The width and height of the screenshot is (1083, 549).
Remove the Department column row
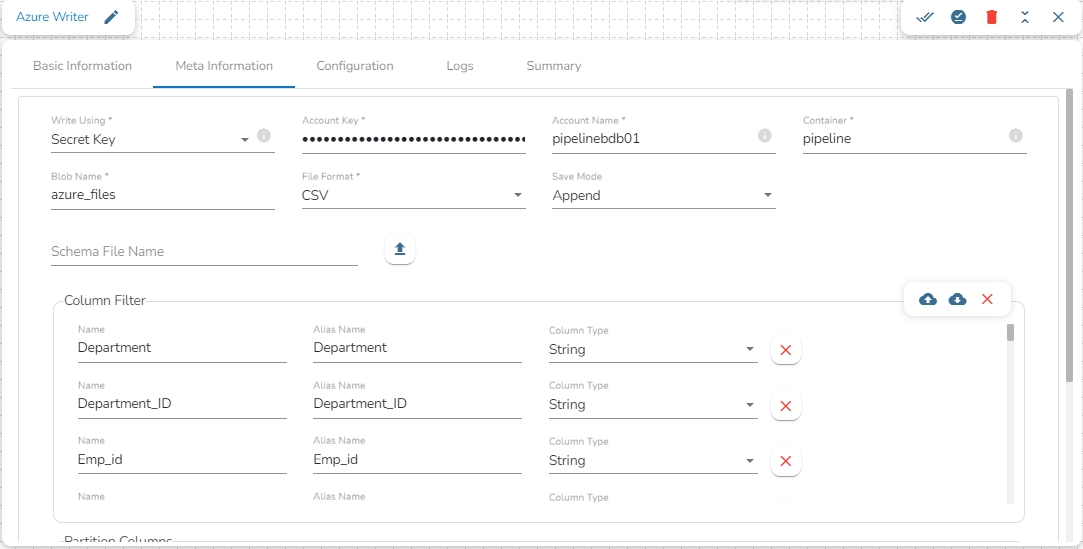pos(785,350)
